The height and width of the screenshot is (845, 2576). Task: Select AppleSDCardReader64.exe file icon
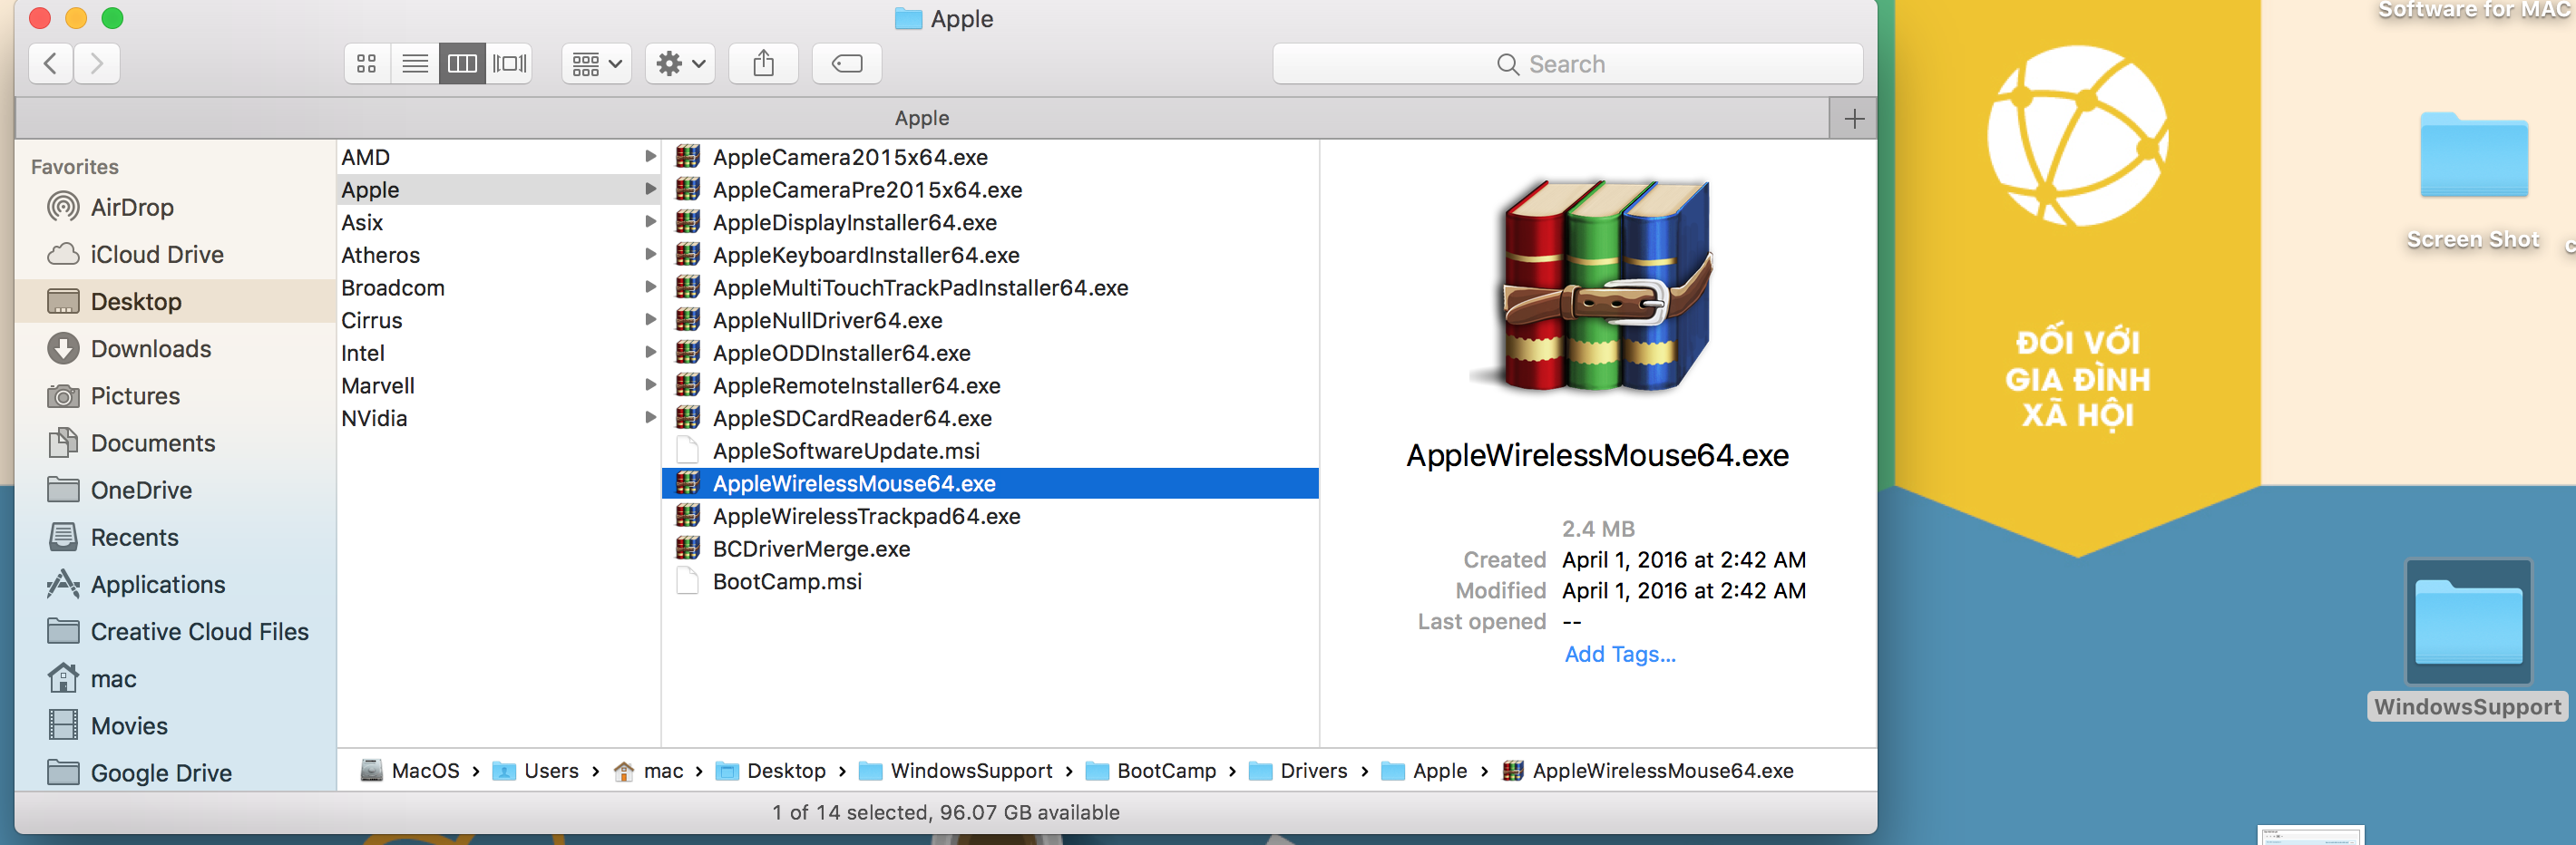(688, 418)
